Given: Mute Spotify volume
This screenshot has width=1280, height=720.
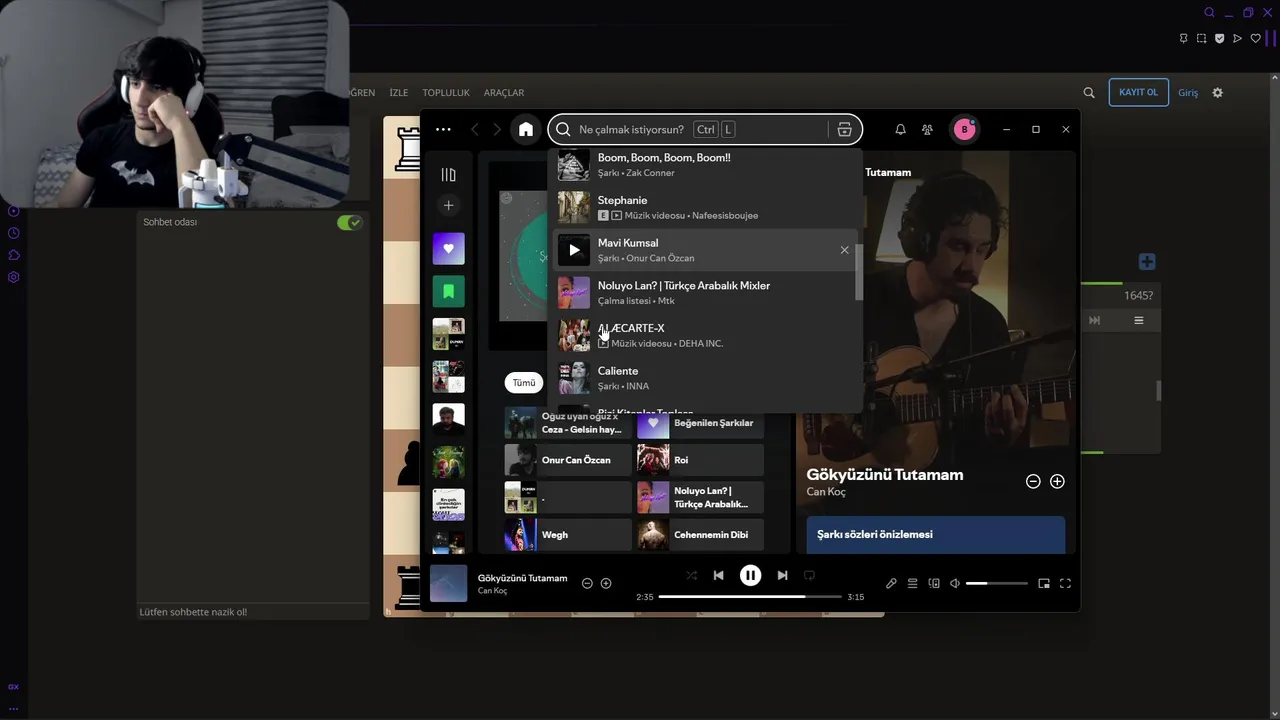Looking at the screenshot, I should pos(955,583).
